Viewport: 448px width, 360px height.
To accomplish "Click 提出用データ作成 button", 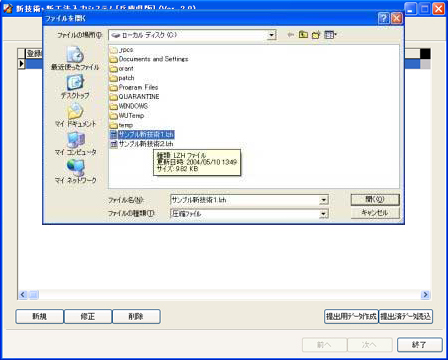I will pos(351,316).
